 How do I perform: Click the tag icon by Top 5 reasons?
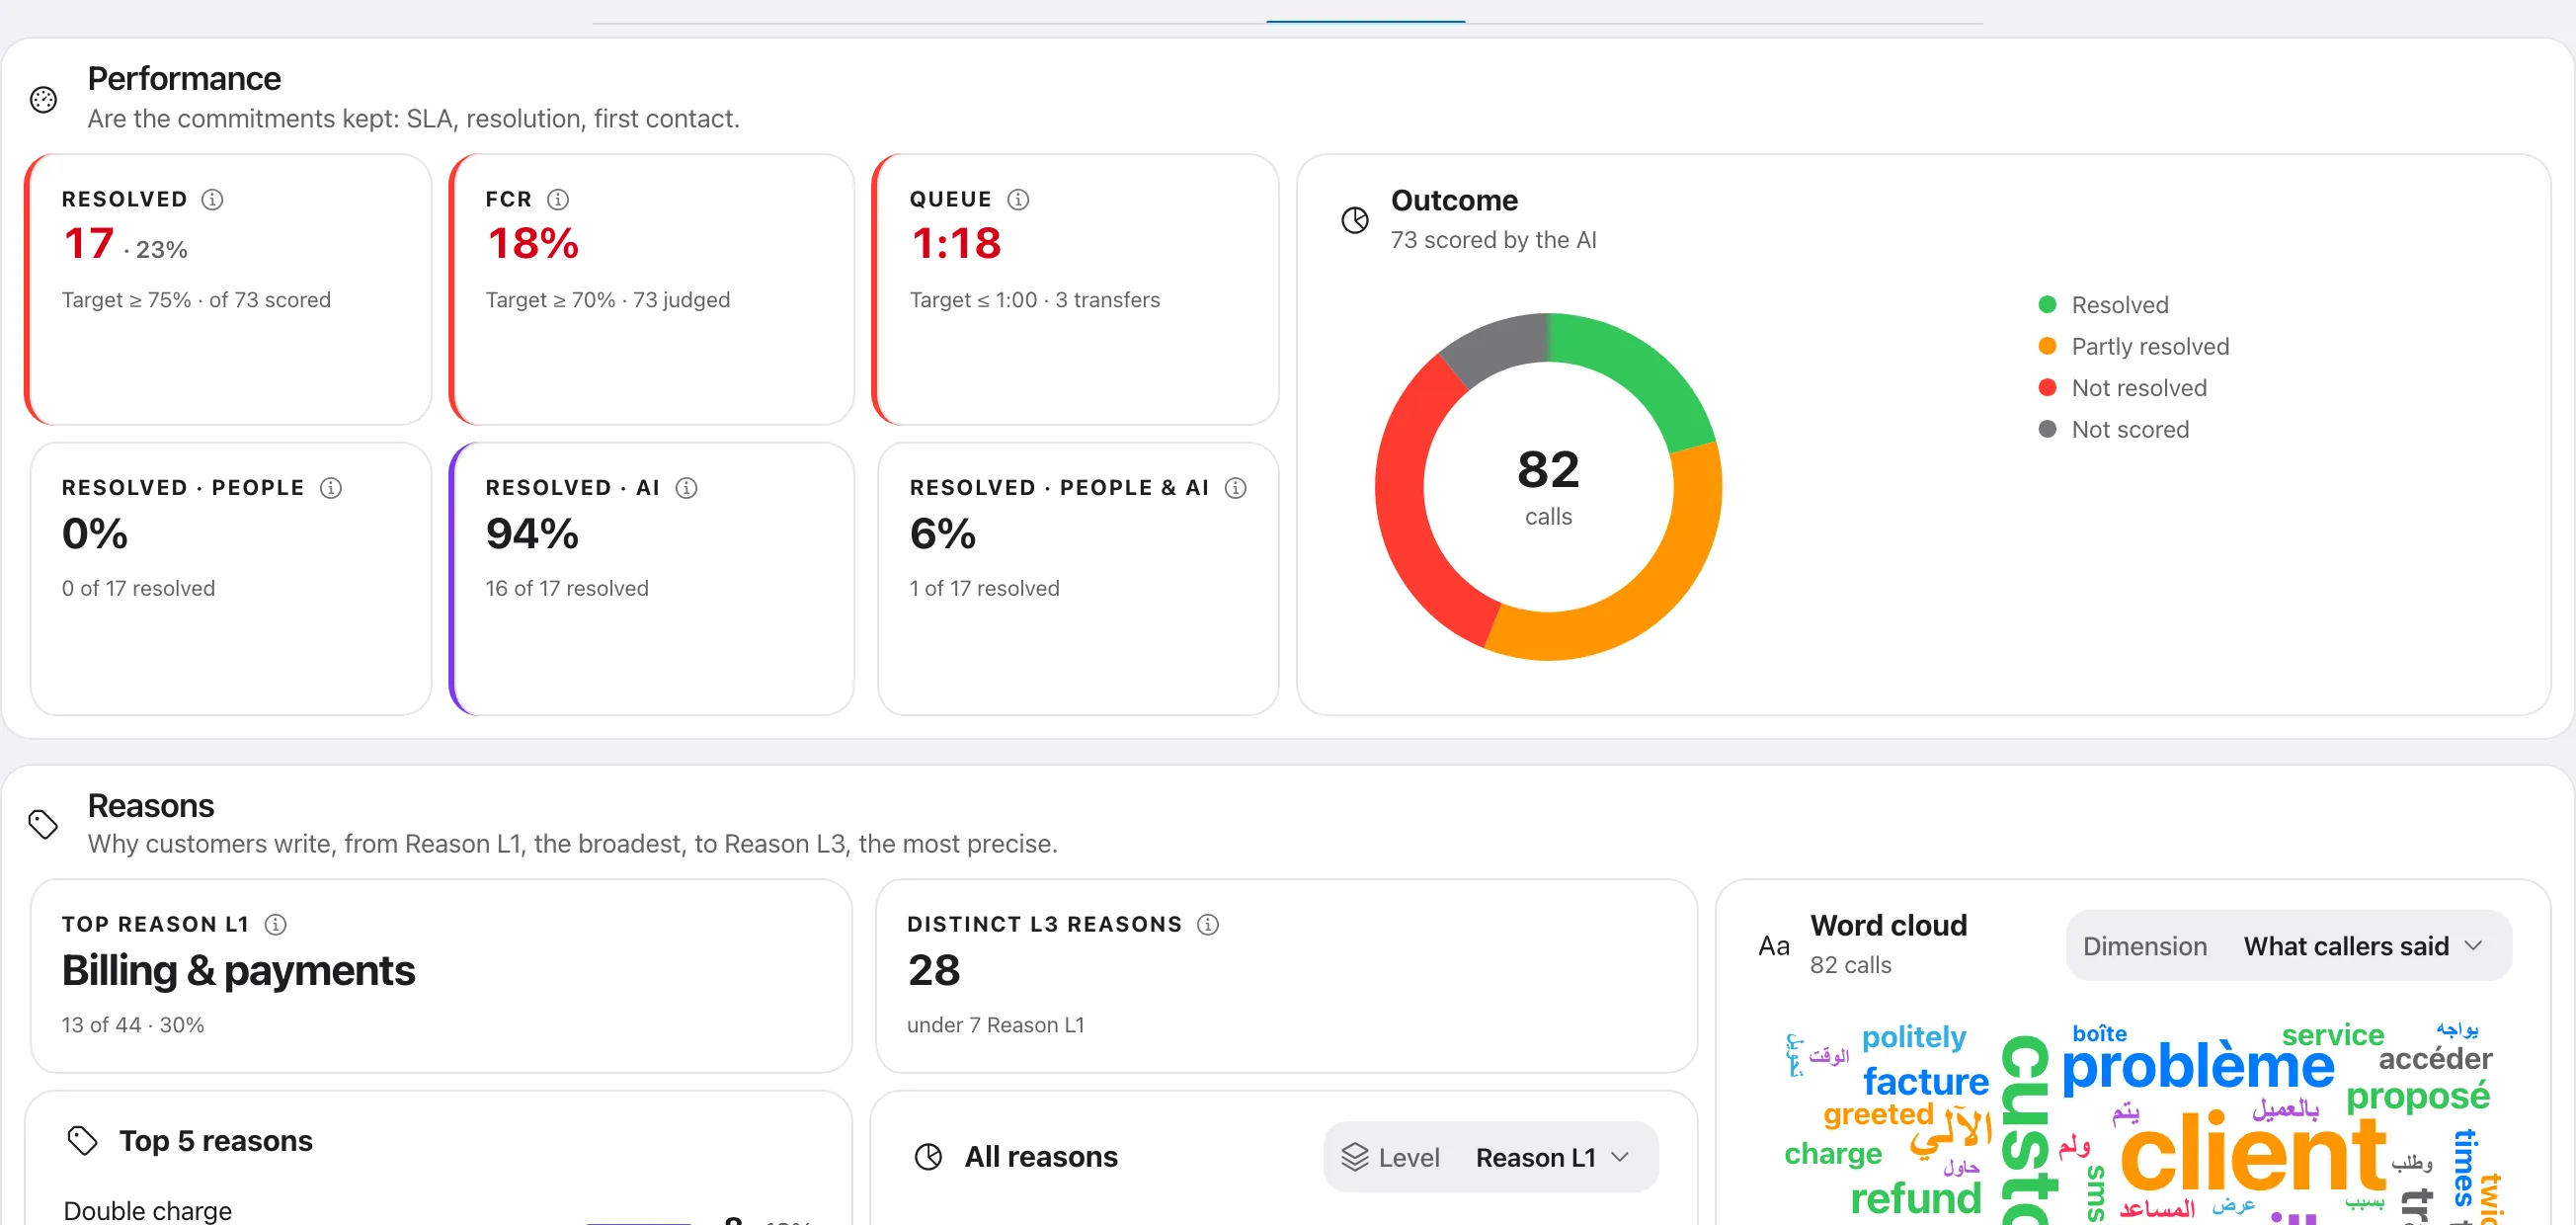click(x=82, y=1140)
